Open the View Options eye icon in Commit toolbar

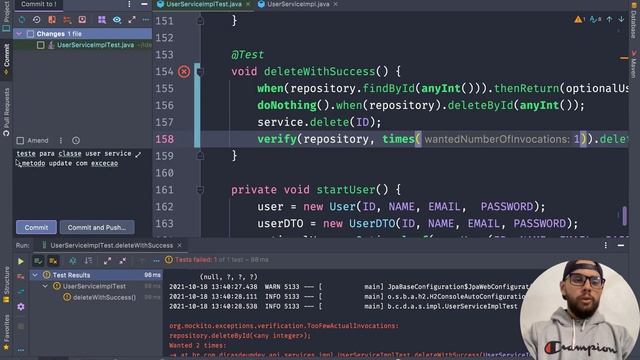(117, 20)
